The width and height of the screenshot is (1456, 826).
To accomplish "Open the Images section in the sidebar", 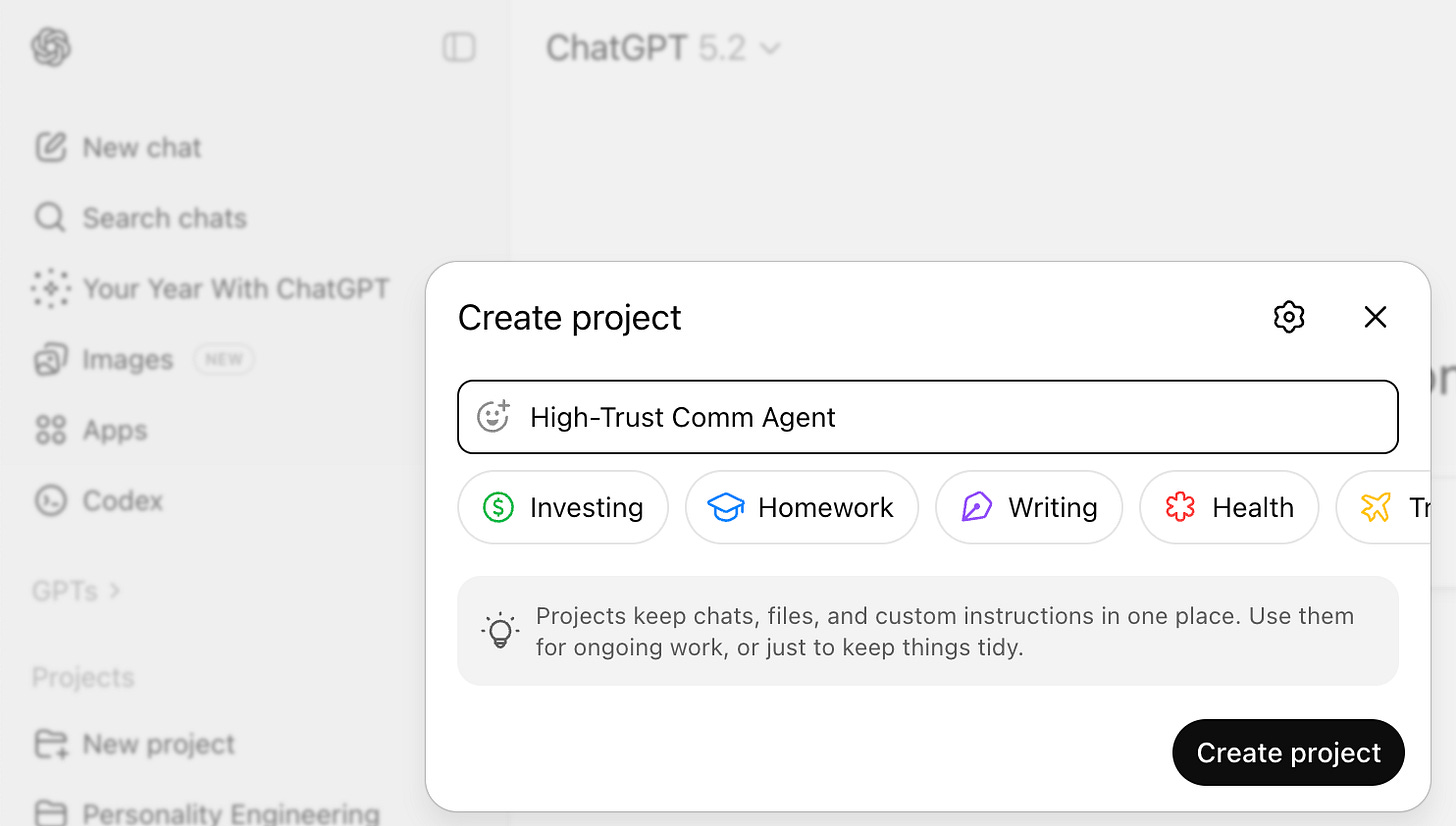I will pos(128,359).
